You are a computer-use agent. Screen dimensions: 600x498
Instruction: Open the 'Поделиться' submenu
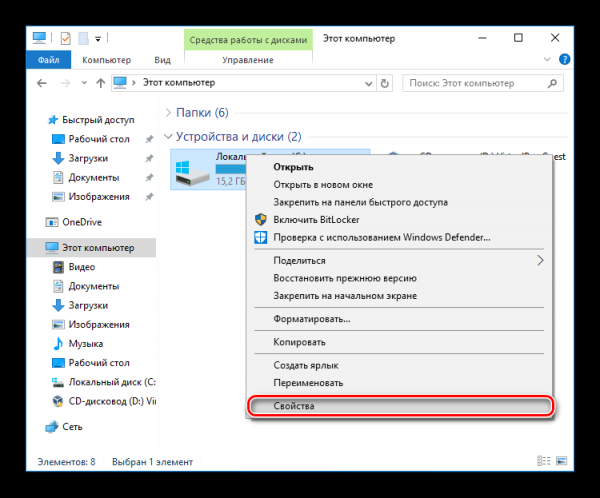pos(399,261)
